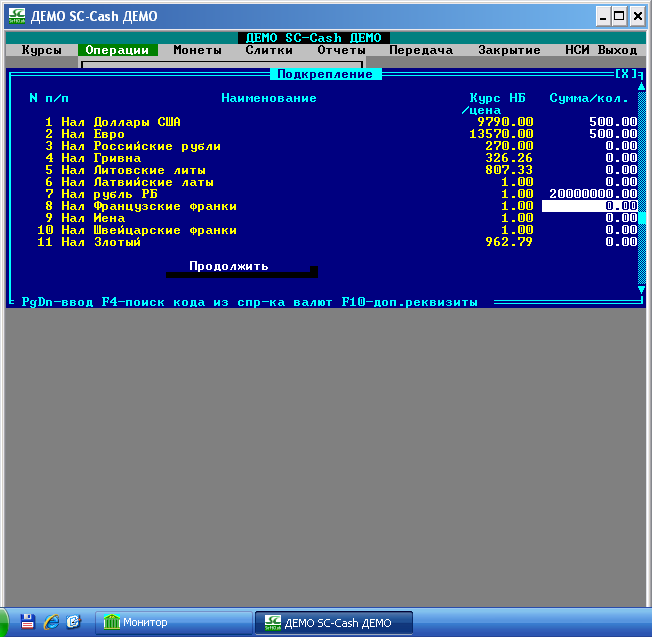Screen dimensions: 652x637
Task: Click the Продолжить button
Action: pyautogui.click(x=238, y=266)
